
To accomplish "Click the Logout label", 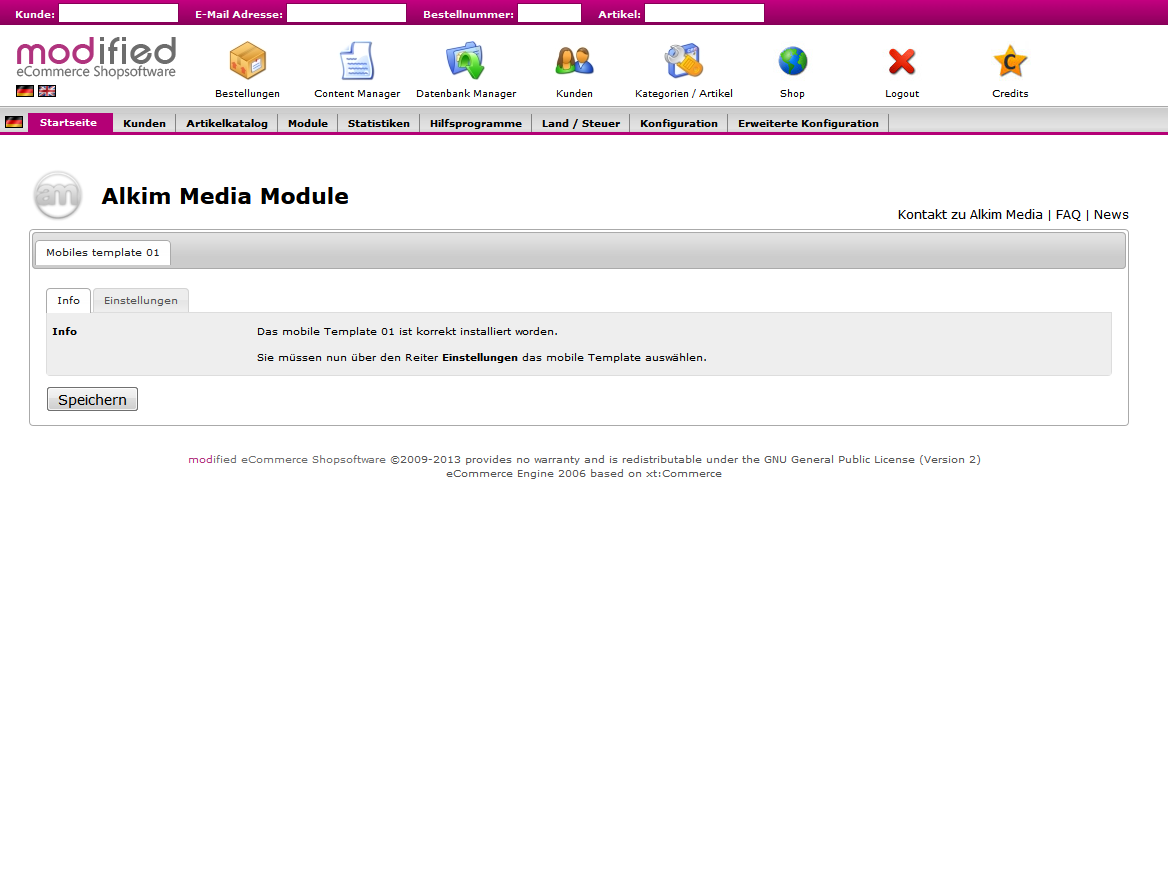I will tap(902, 94).
